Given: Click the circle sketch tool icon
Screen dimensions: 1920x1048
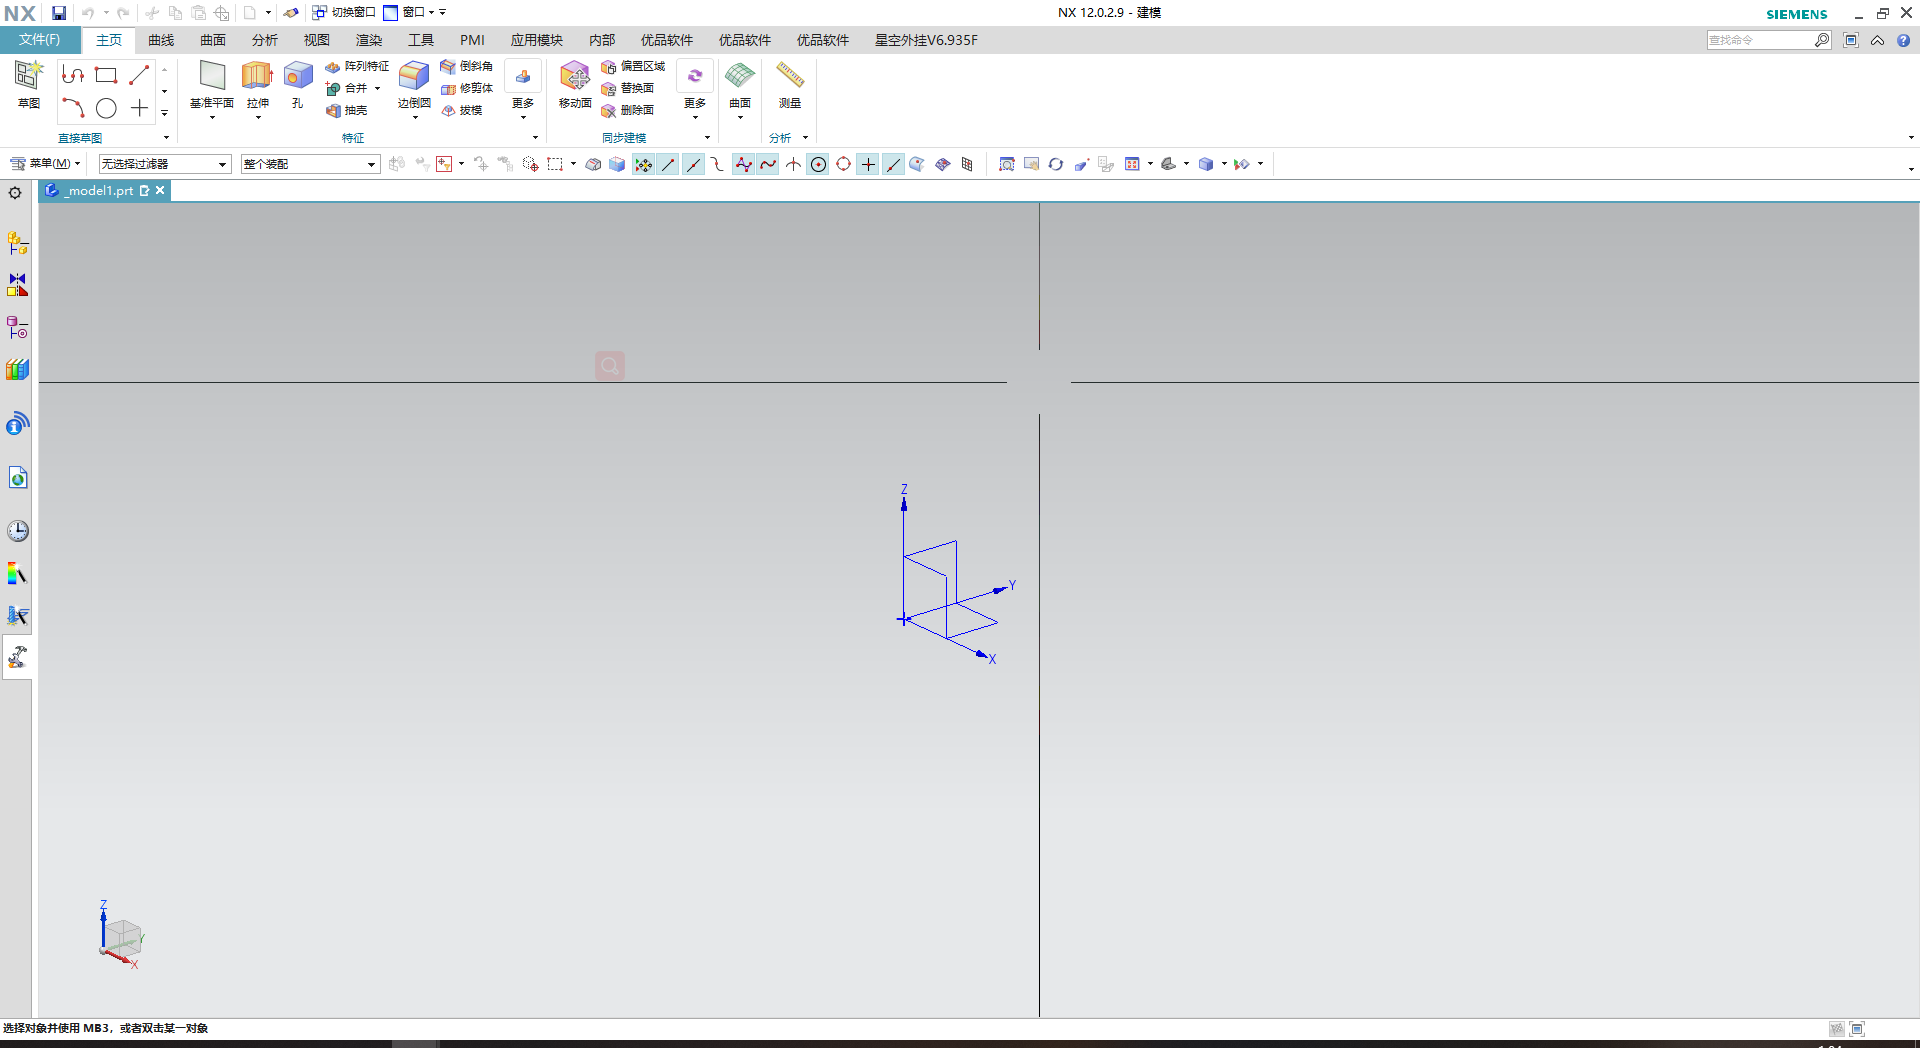Looking at the screenshot, I should tap(106, 108).
